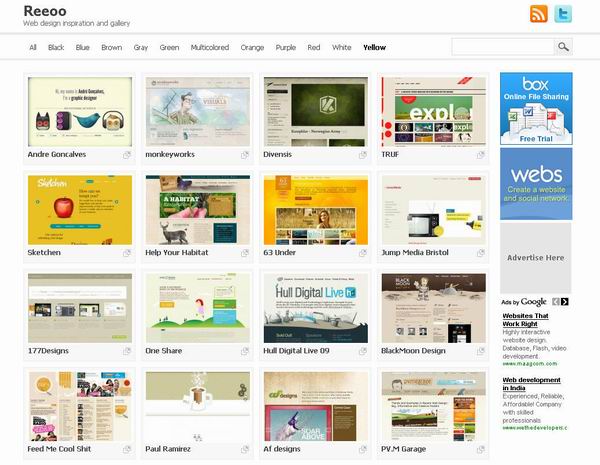This screenshot has width=600, height=465.
Task: Open external link icon beside Andre Goncalves
Action: coord(127,155)
